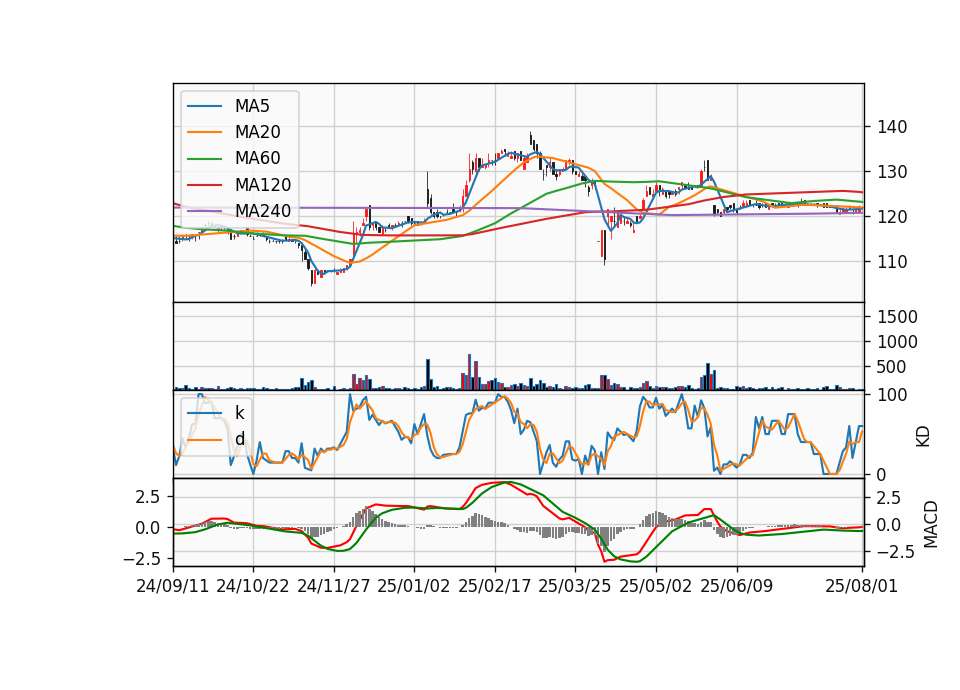Click the 25/05/02 date label
Screen dimensions: 960x690
coord(656,586)
